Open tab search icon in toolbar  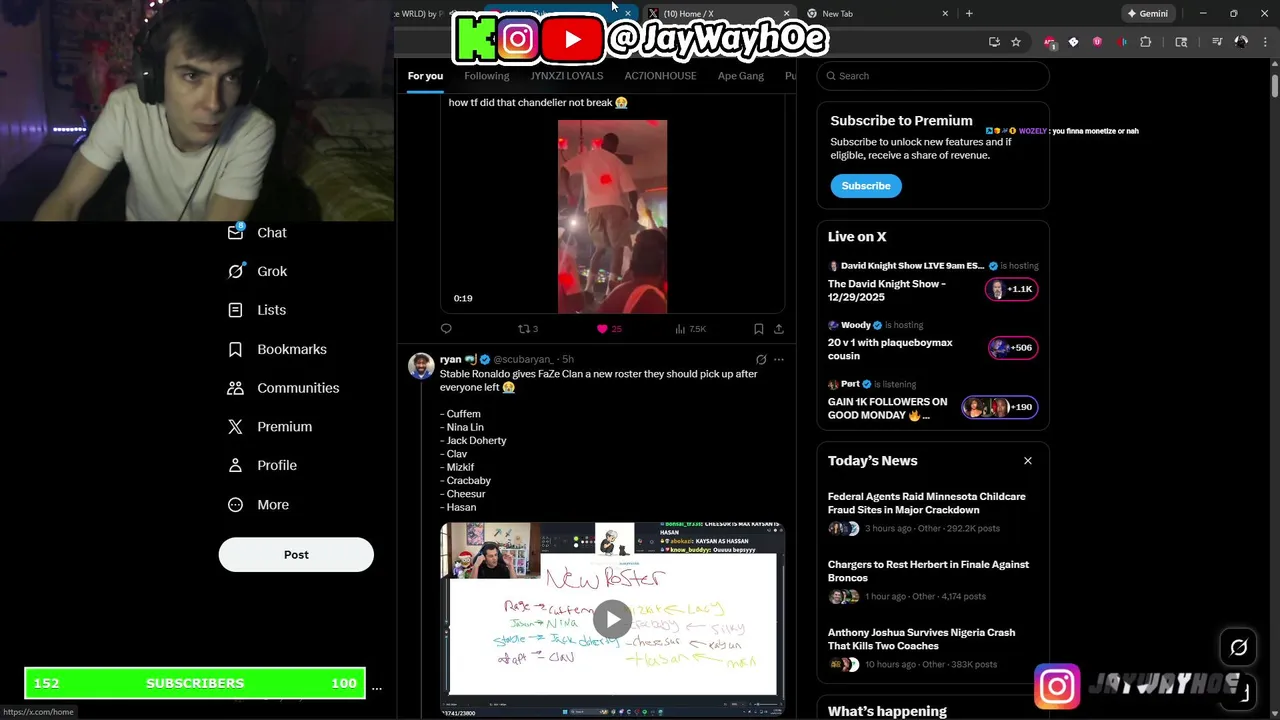tap(1181, 42)
